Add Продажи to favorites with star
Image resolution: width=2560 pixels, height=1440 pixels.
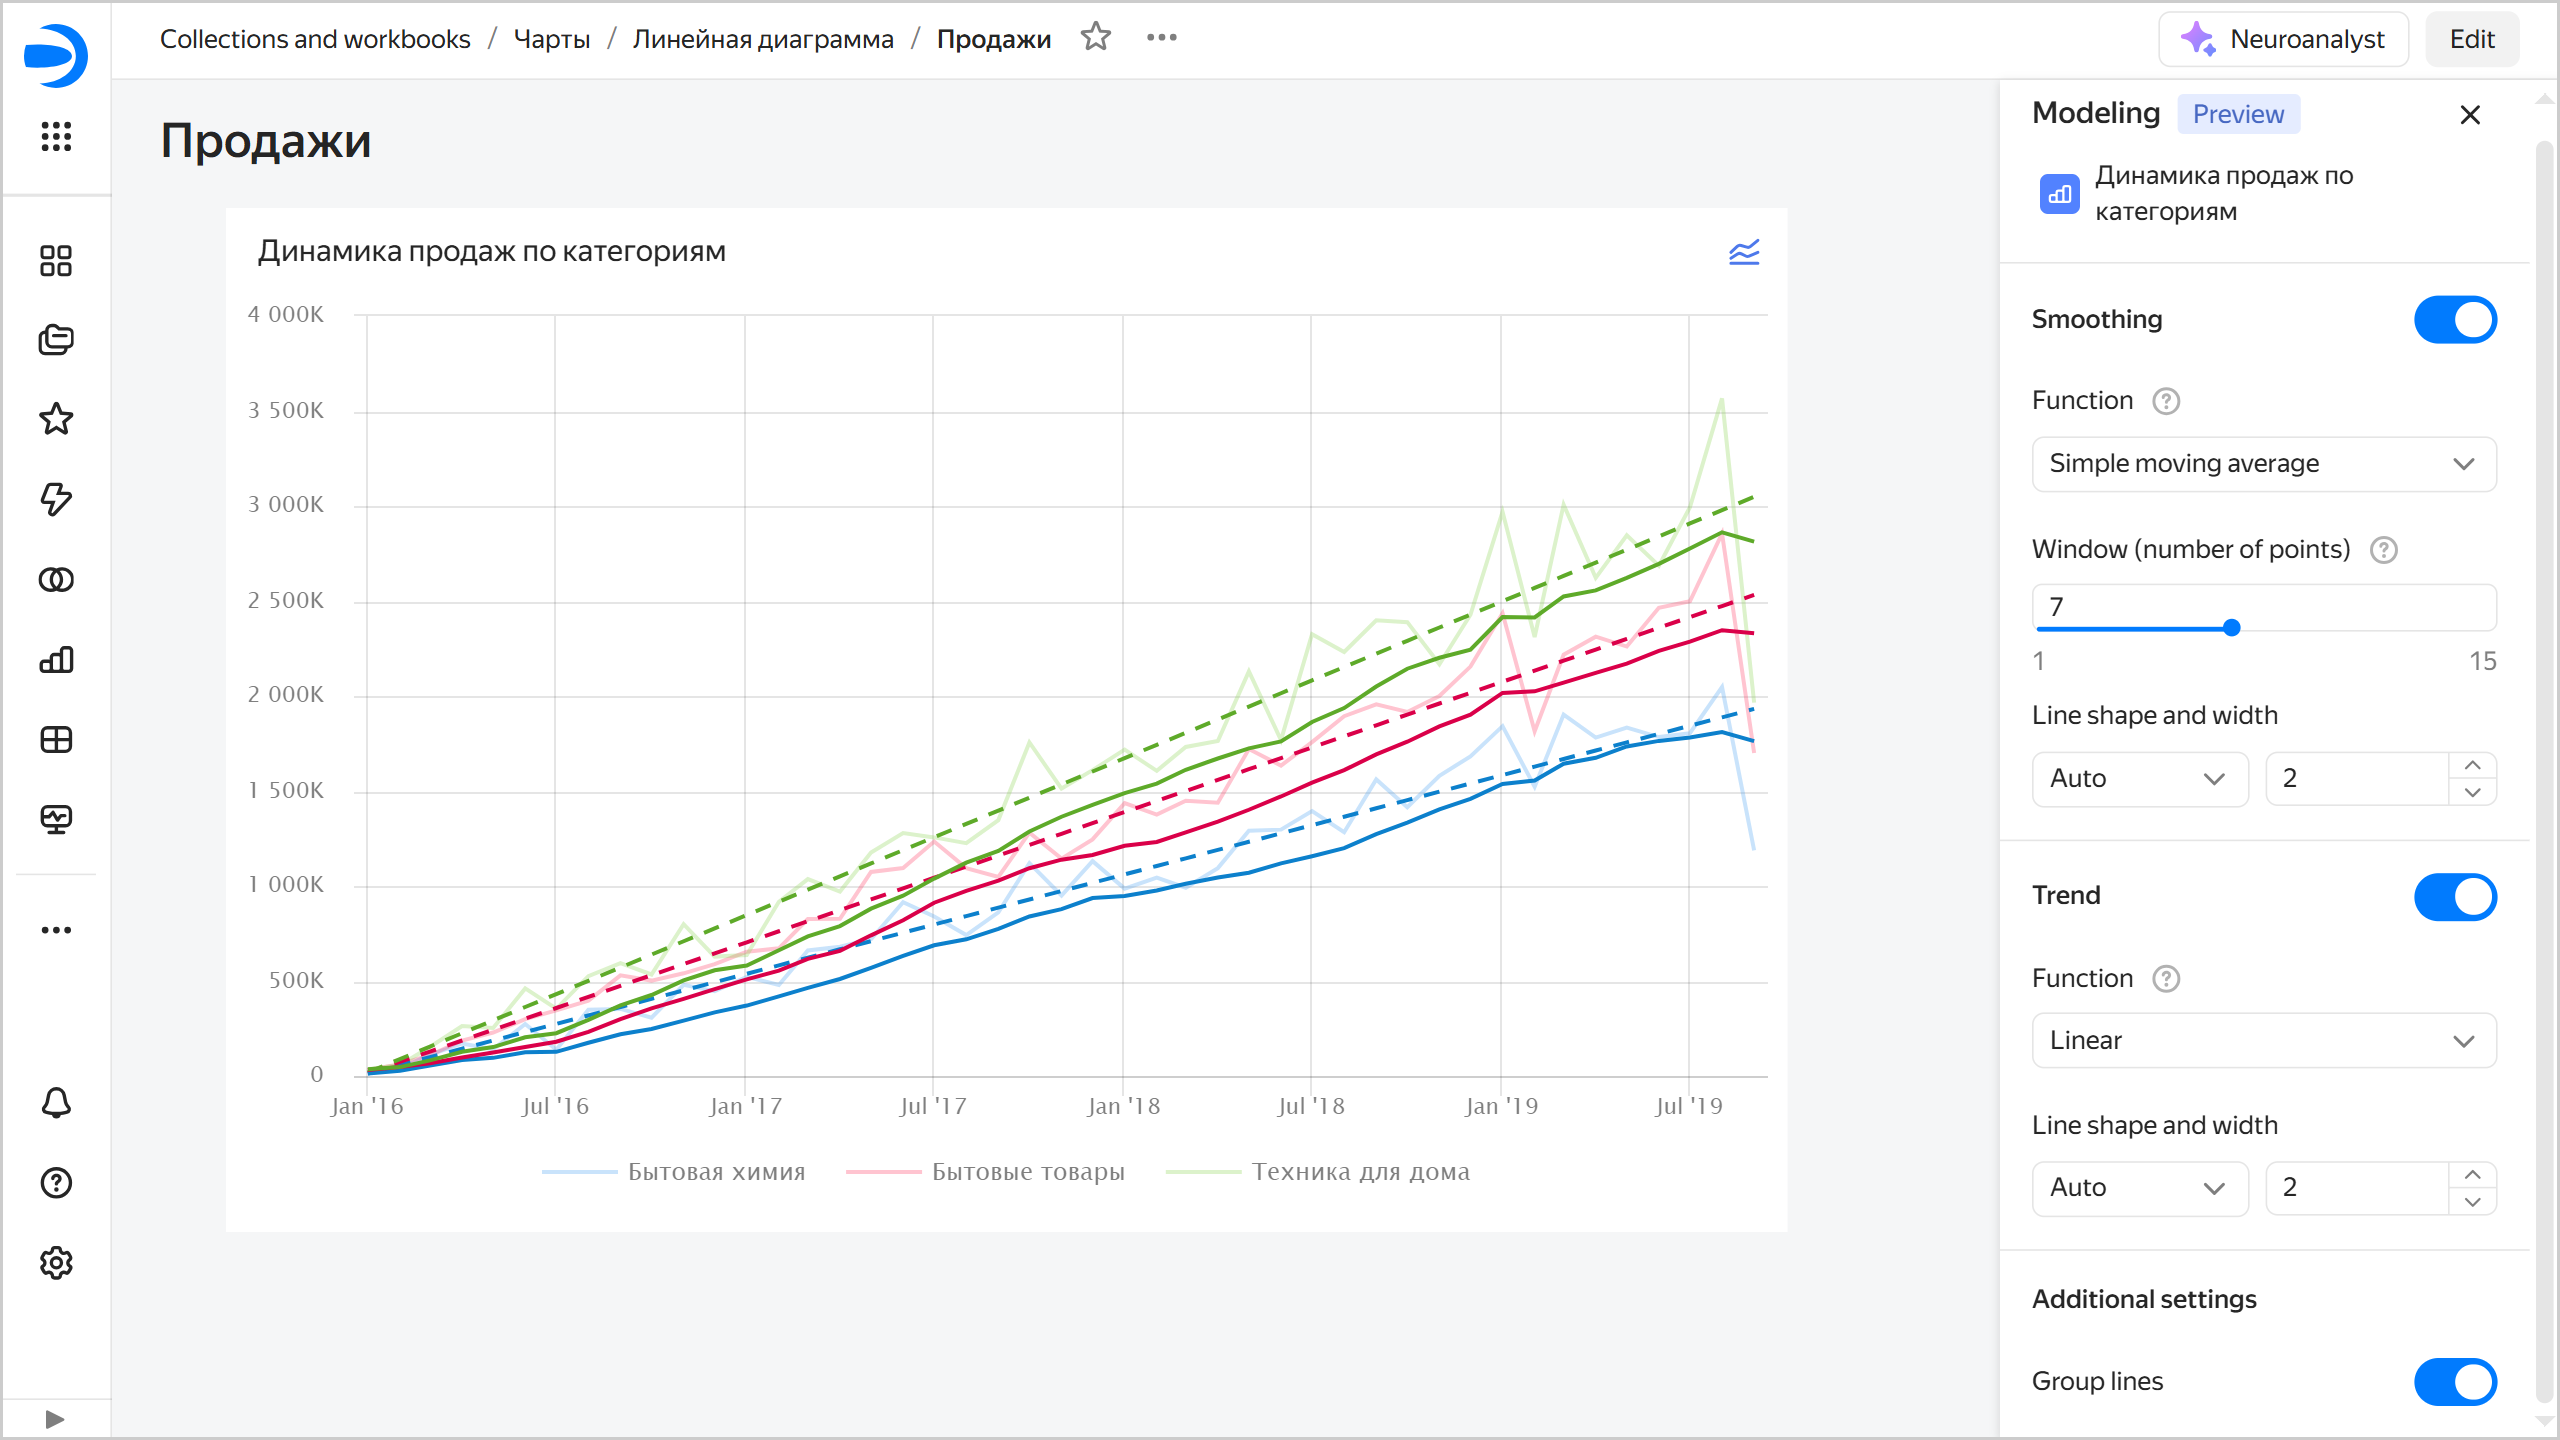click(x=1096, y=38)
